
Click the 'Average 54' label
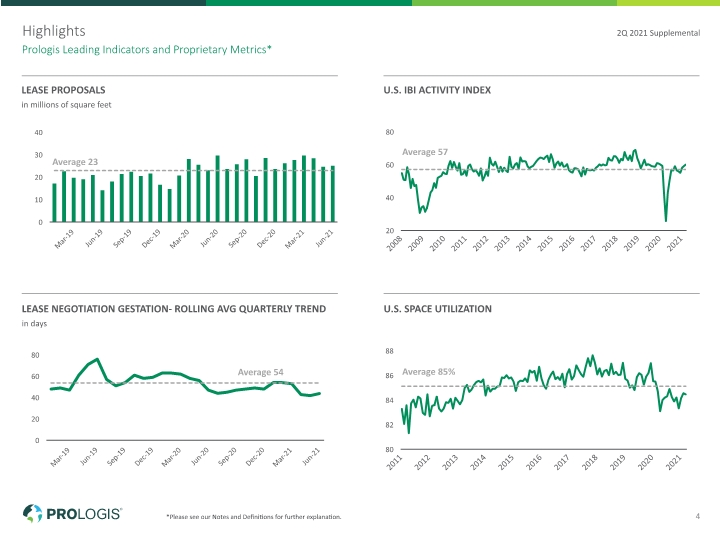(260, 372)
